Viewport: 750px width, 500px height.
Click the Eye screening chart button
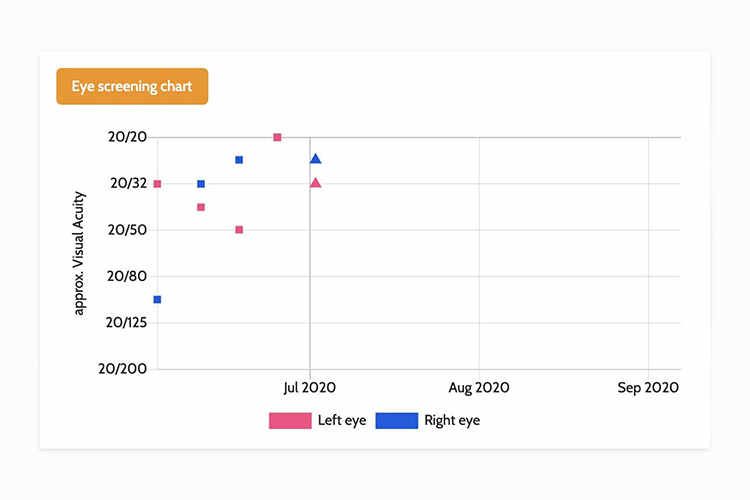[132, 87]
